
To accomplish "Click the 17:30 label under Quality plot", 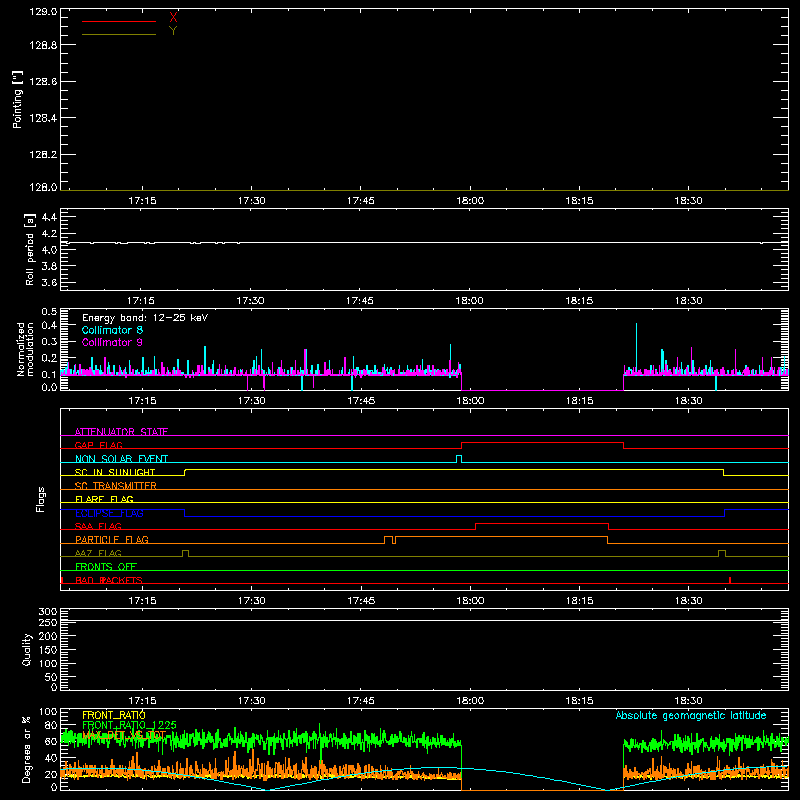I will click(252, 701).
